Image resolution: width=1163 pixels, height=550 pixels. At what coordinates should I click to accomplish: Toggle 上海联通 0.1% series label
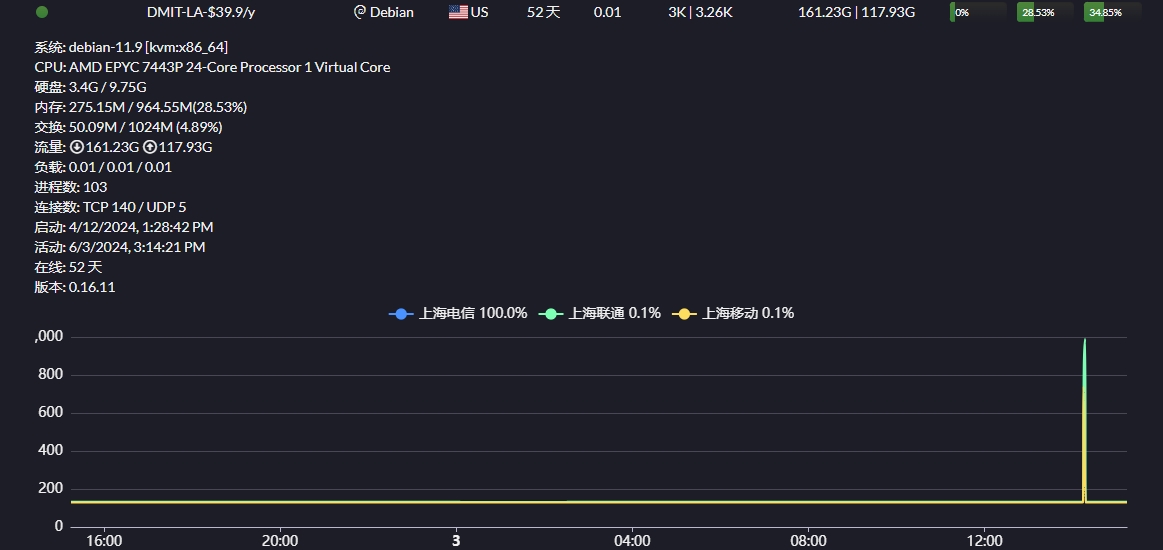pyautogui.click(x=614, y=313)
